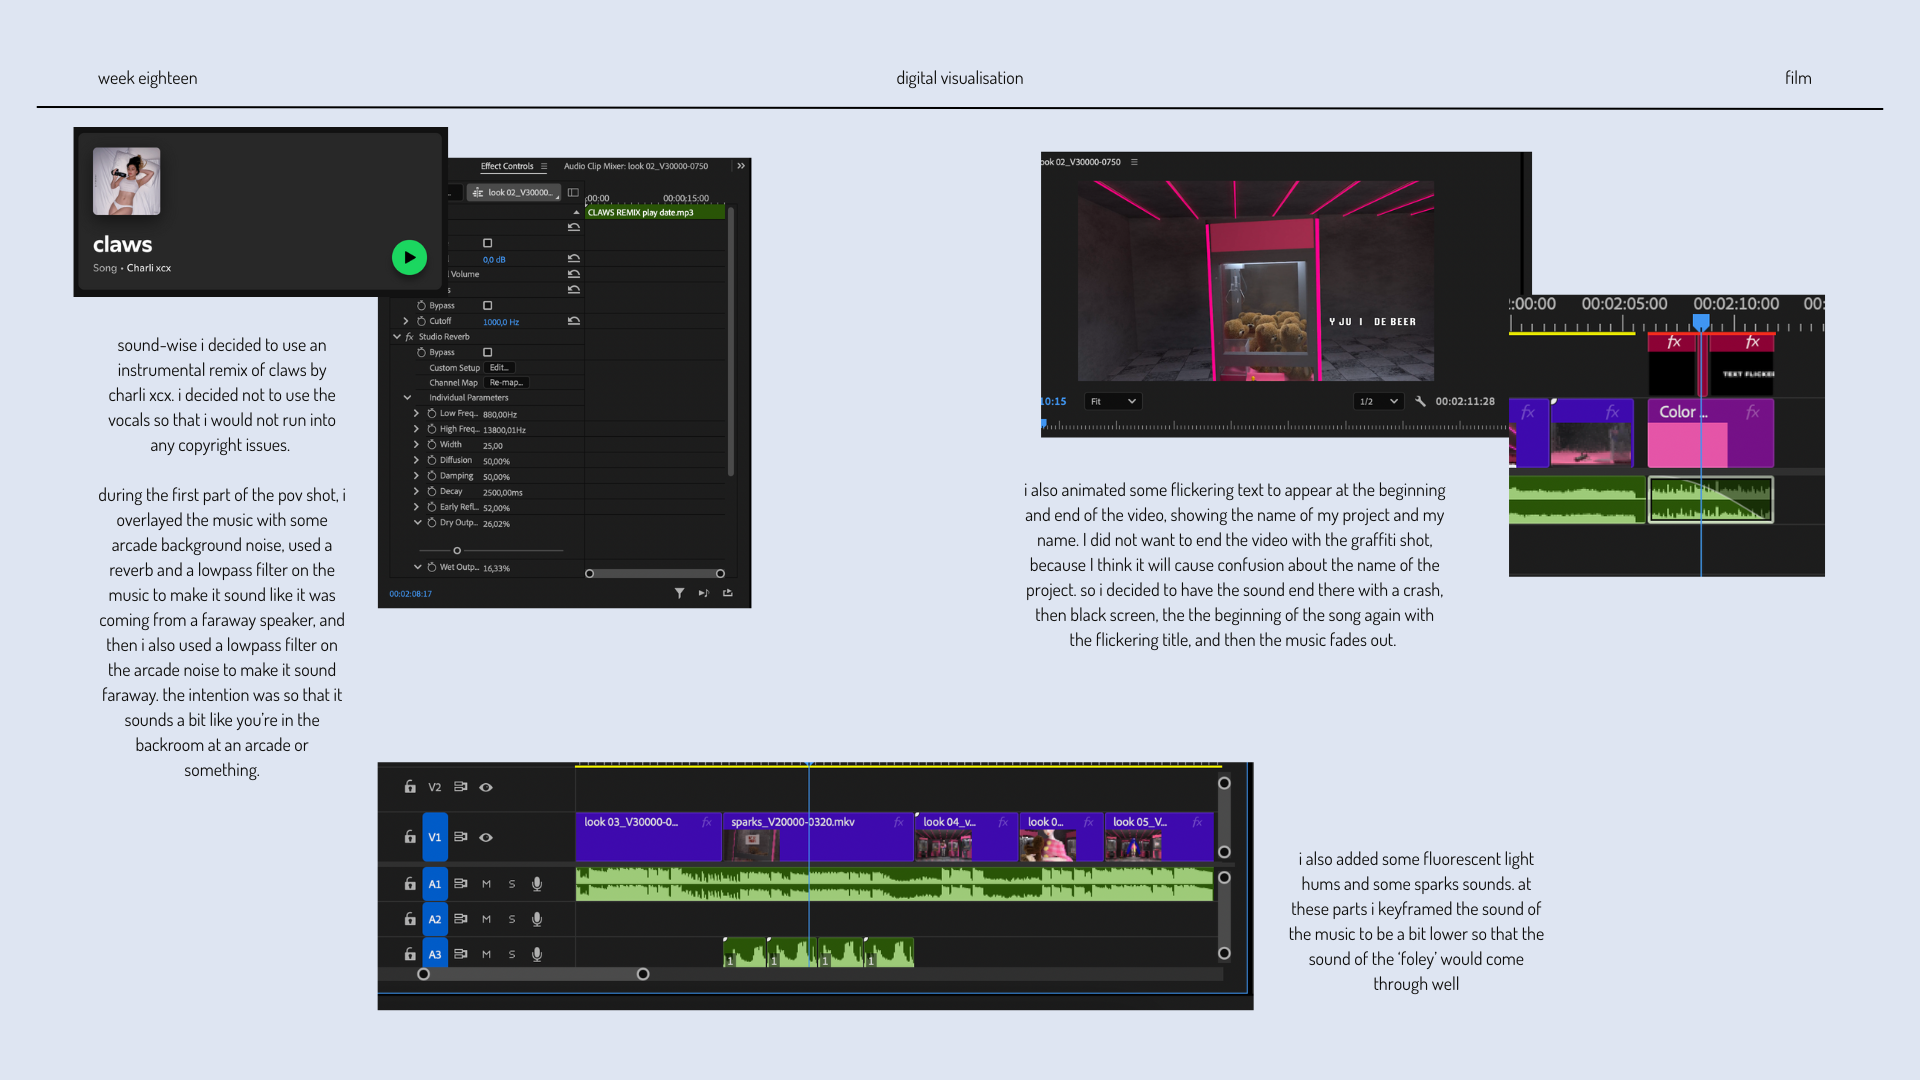Mute the A2 audio track

pyautogui.click(x=487, y=919)
